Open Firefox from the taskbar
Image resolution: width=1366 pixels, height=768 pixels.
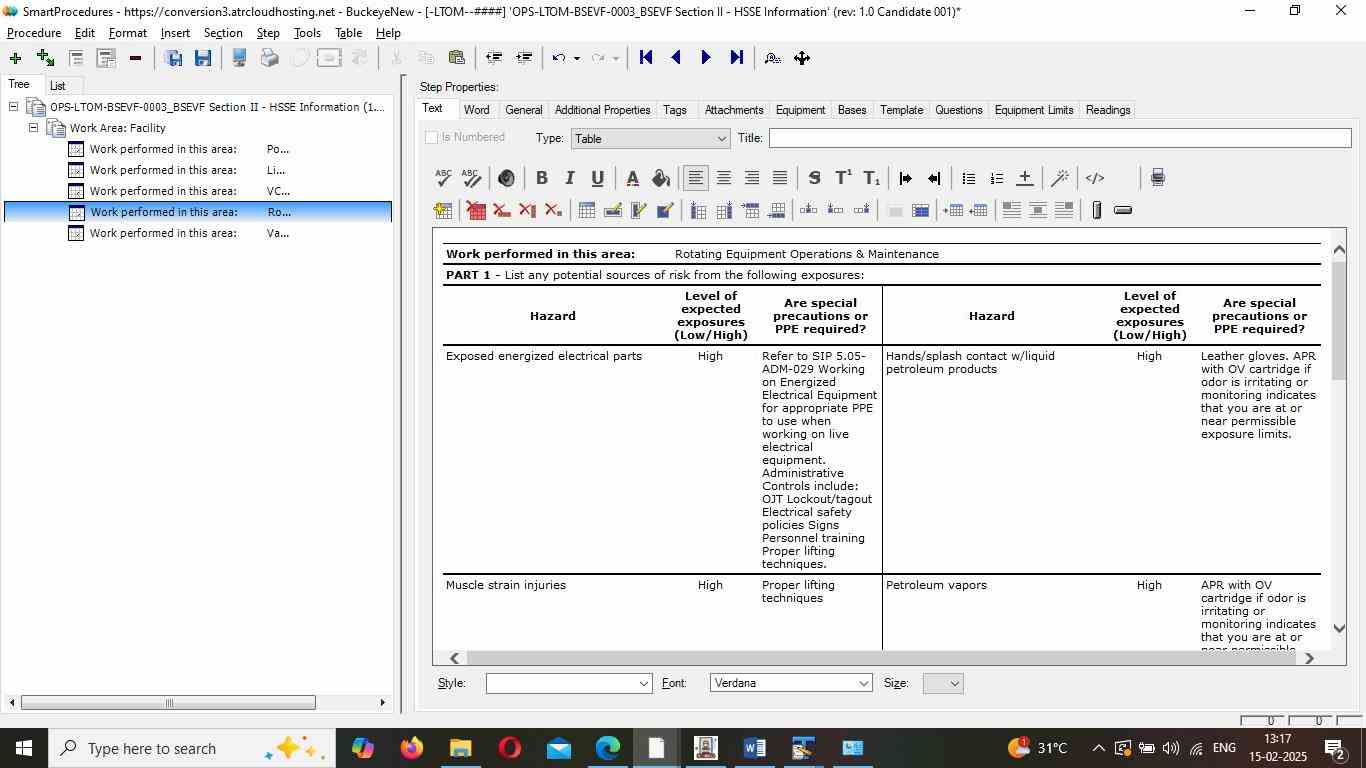411,748
